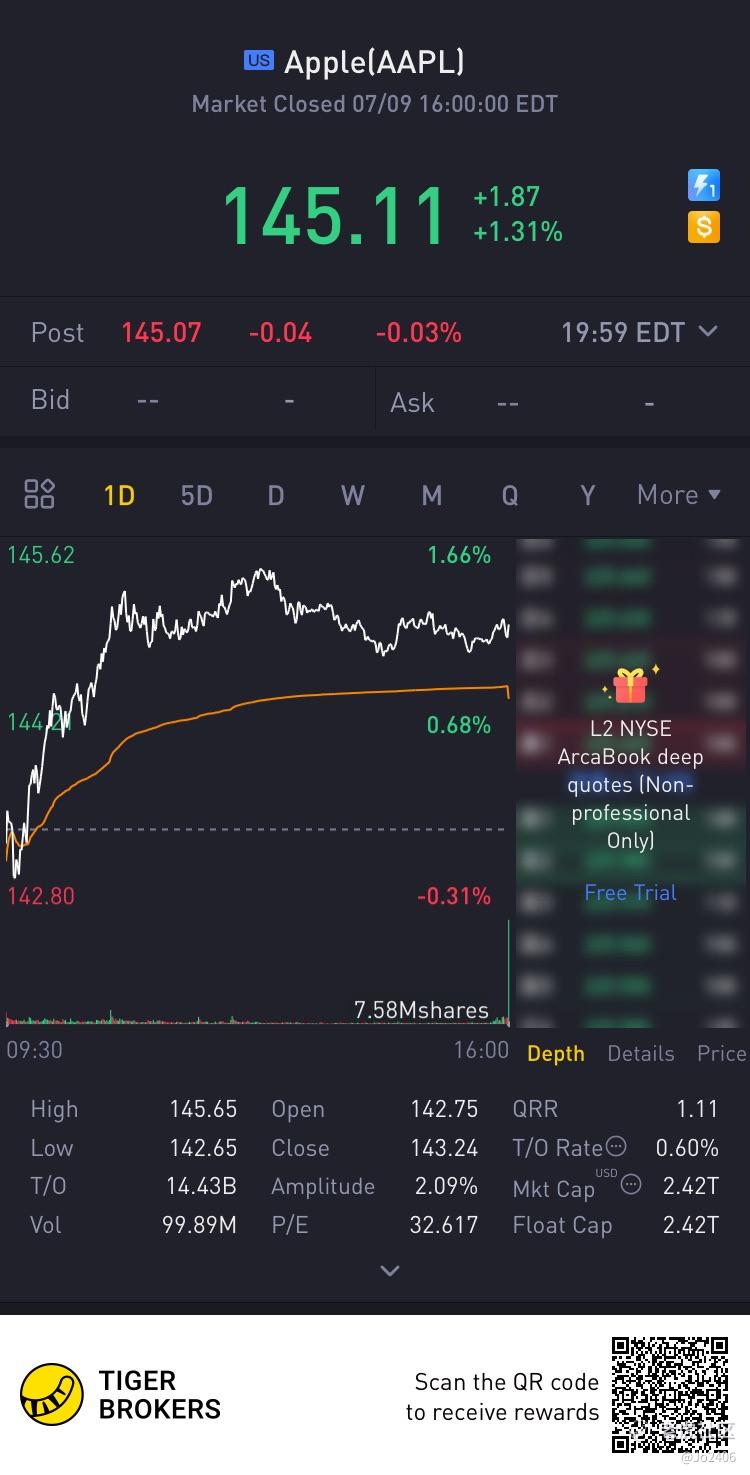Expand the post-market 19:59 EDT dropdown
The image size is (750, 1475).
[639, 332]
